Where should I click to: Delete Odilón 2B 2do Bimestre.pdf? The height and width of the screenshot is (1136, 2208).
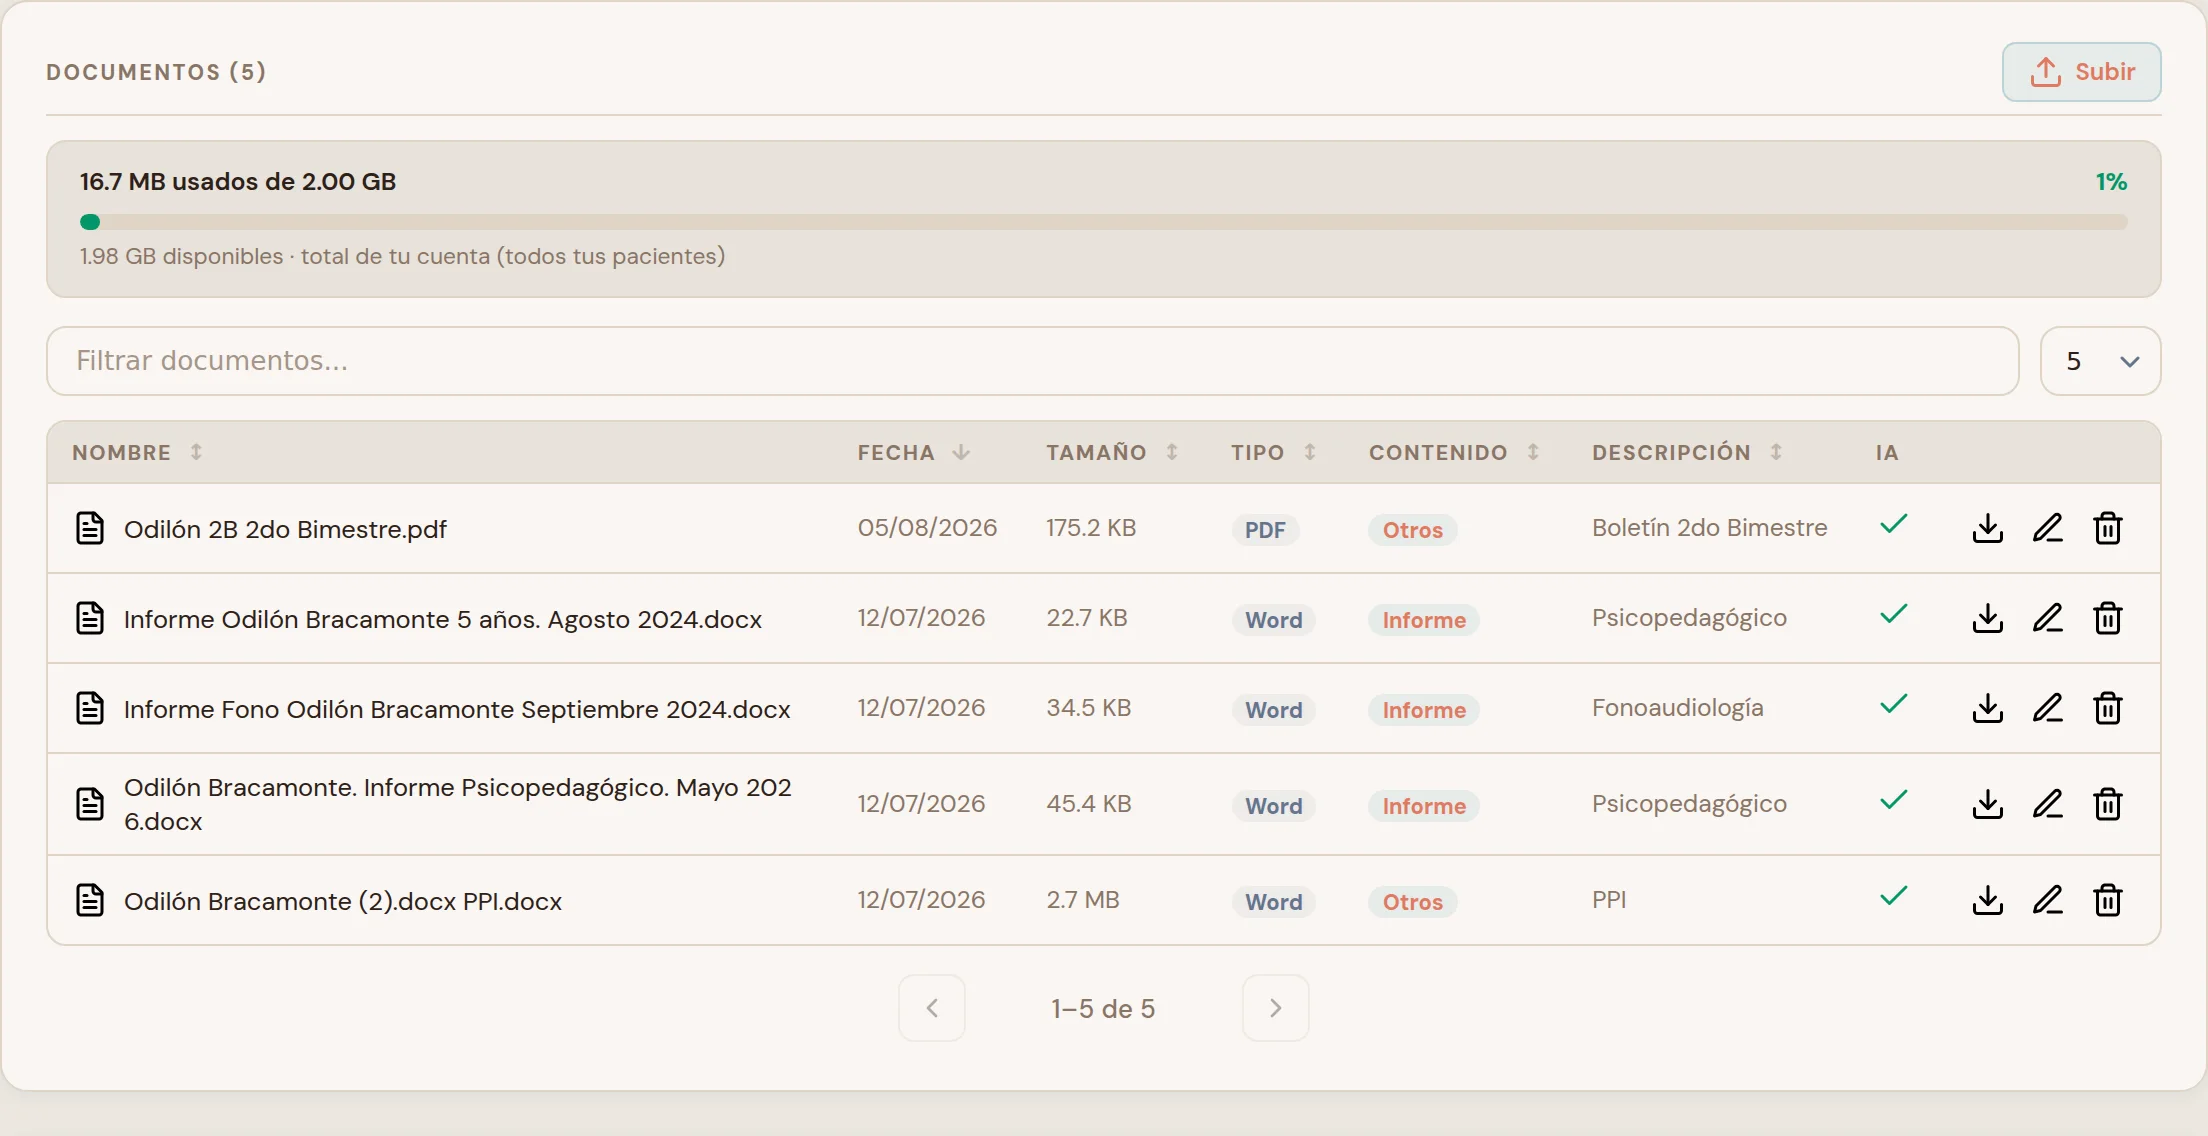(2107, 528)
